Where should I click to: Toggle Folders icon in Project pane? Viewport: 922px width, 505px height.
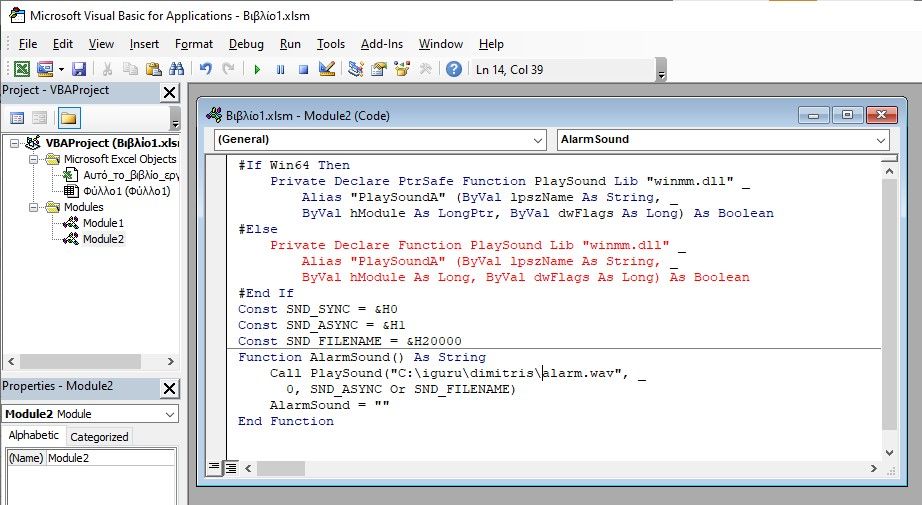(68, 118)
